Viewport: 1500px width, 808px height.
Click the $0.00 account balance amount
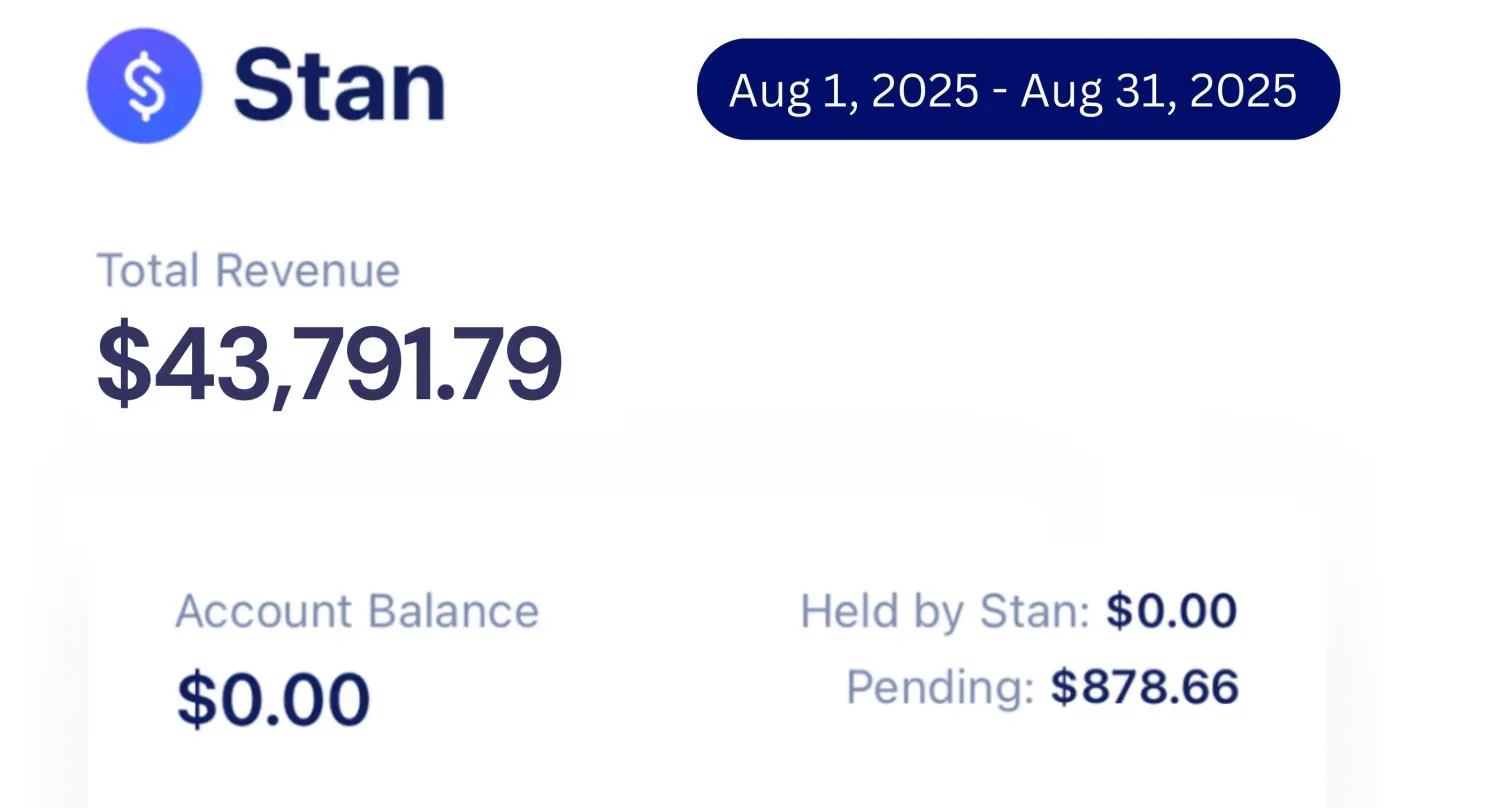click(273, 698)
